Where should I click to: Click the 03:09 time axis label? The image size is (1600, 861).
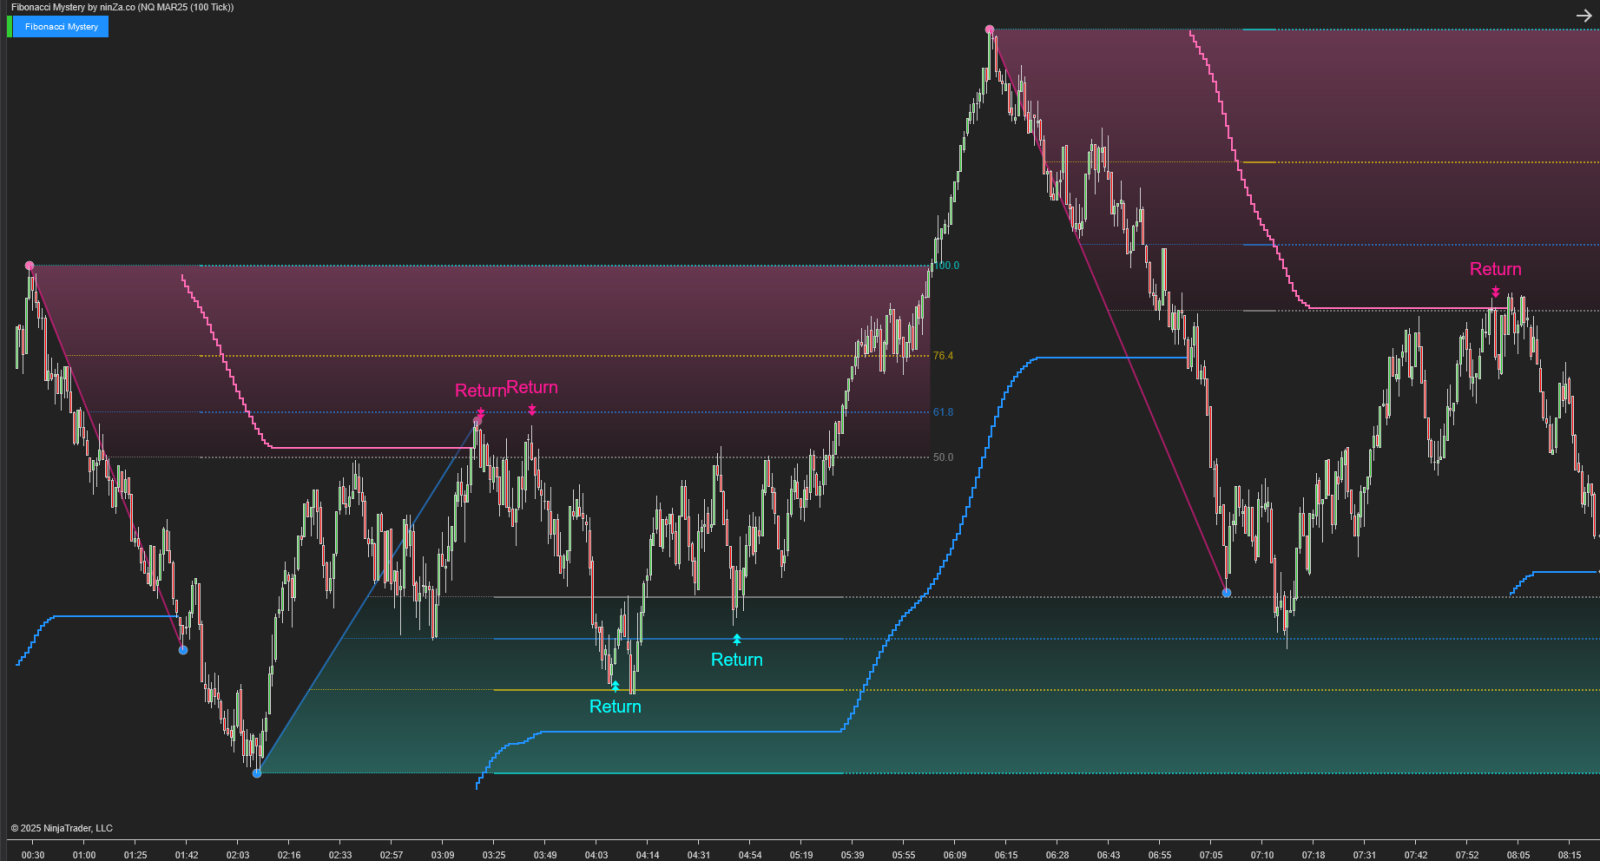pos(442,855)
